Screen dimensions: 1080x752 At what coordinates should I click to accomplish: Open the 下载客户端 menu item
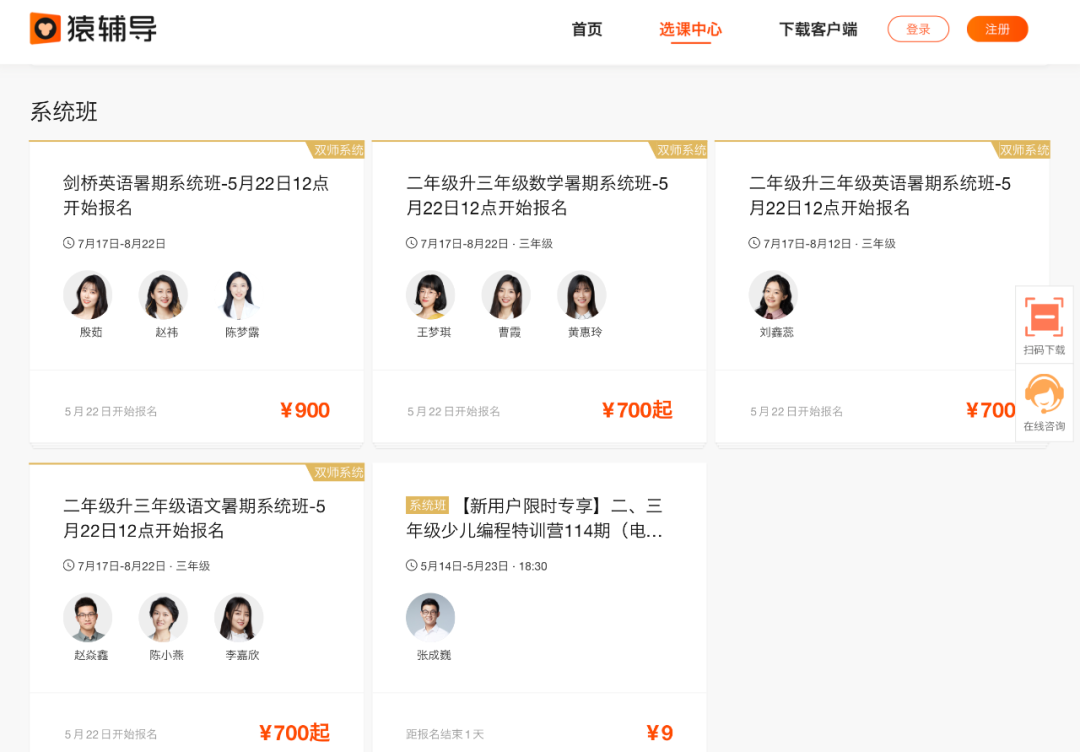coord(818,30)
